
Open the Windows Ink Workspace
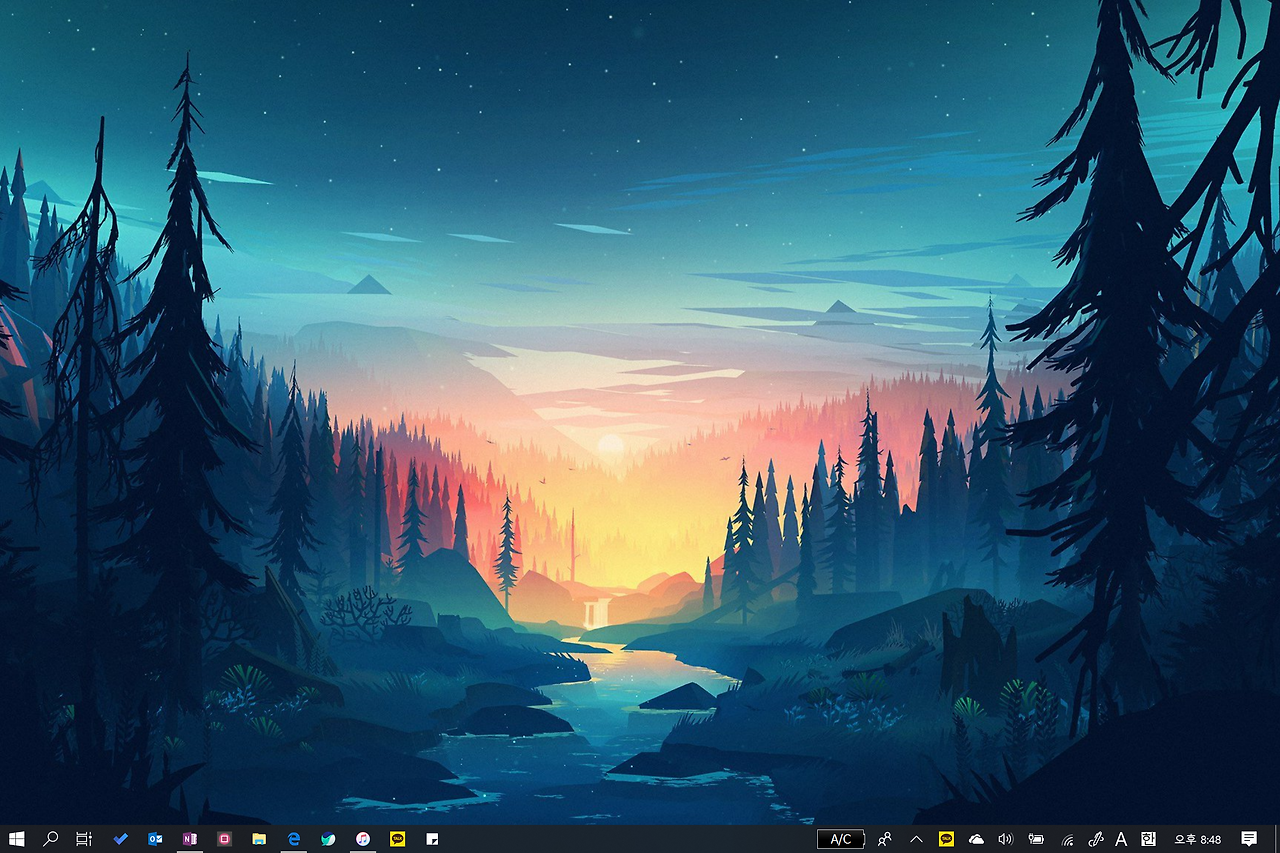click(x=1097, y=839)
